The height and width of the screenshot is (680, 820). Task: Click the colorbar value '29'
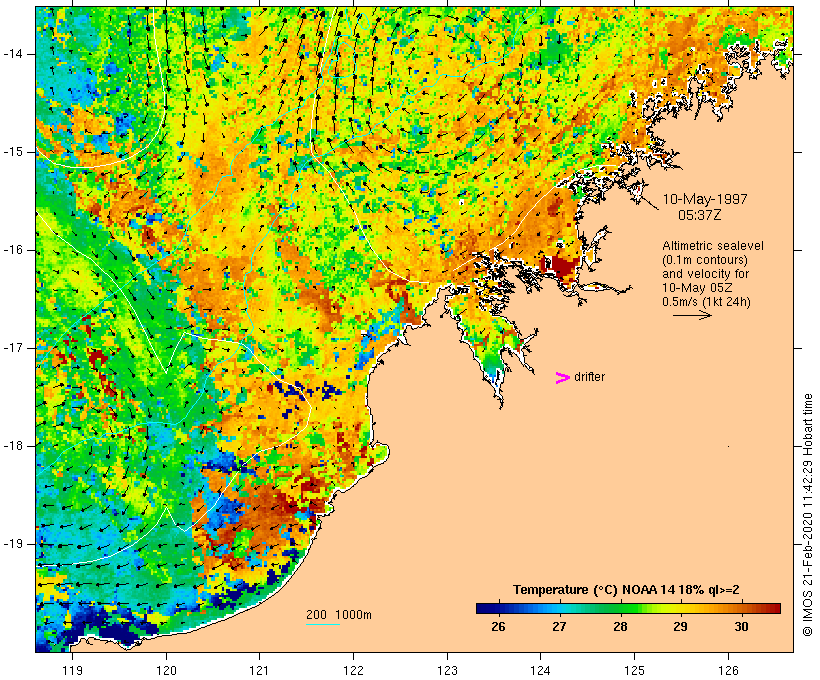click(680, 627)
